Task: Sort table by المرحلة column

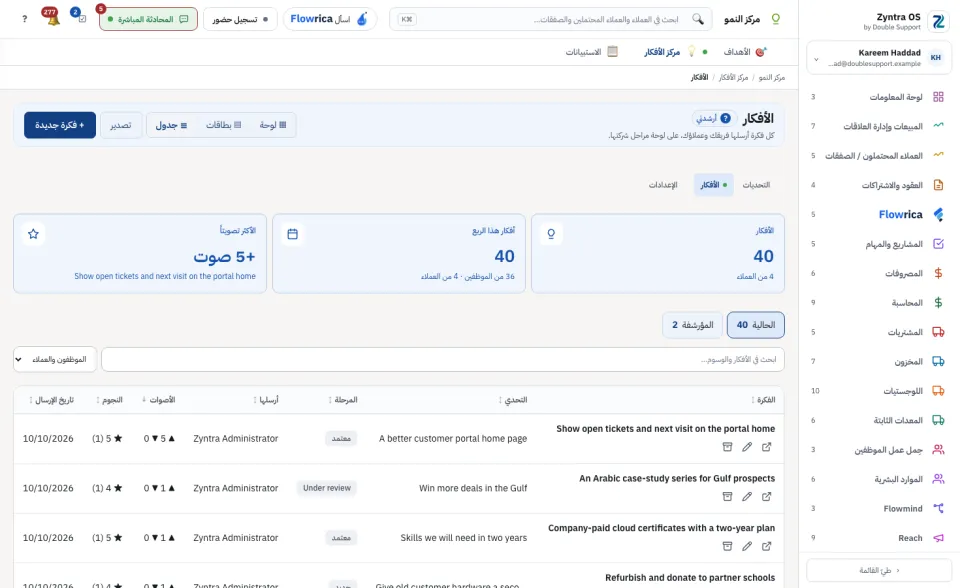Action: pos(343,400)
